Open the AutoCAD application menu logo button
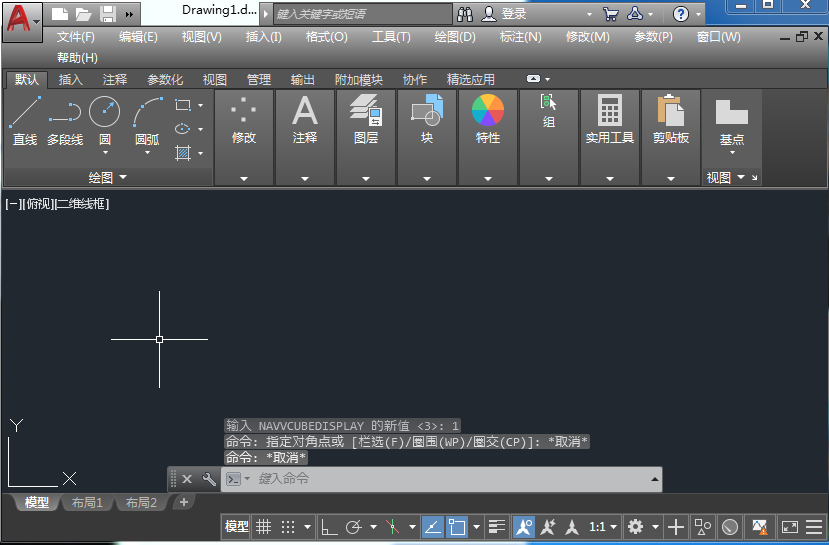Viewport: 829px width, 545px height. click(x=22, y=21)
